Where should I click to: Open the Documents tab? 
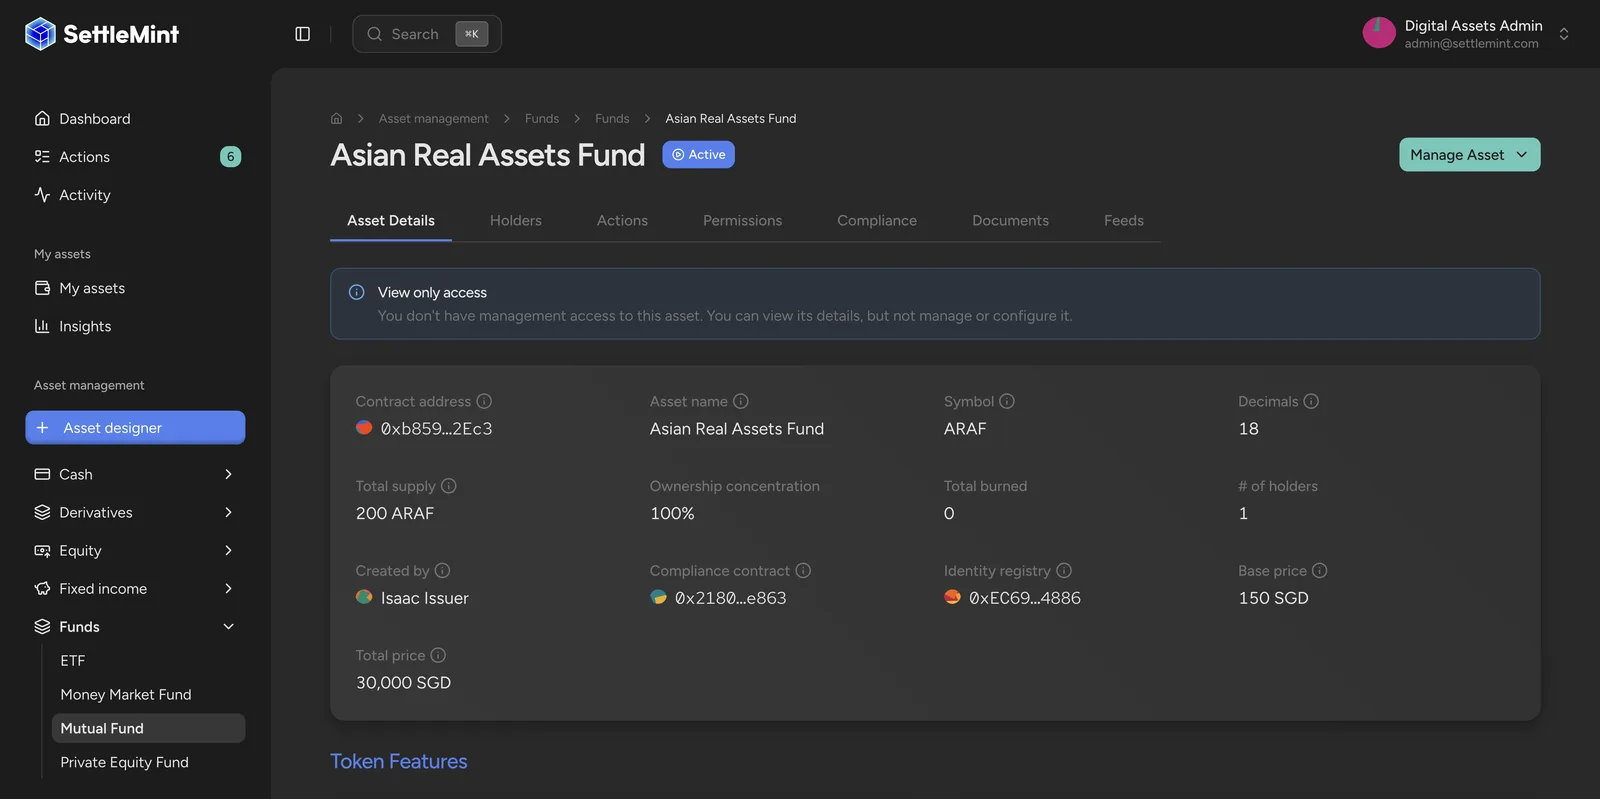pyautogui.click(x=1010, y=221)
